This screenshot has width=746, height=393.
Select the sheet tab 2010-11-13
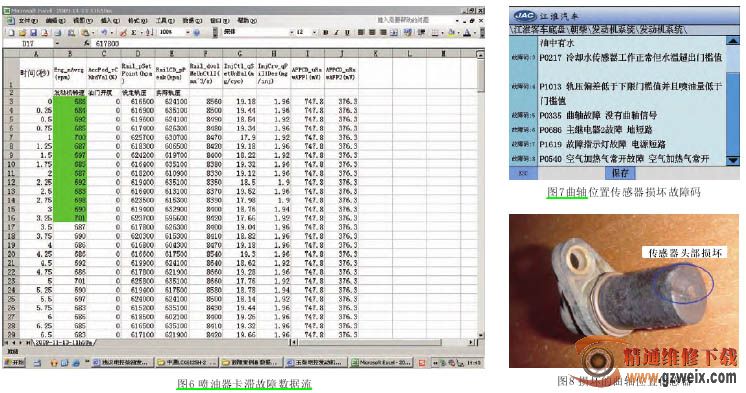click(x=61, y=343)
